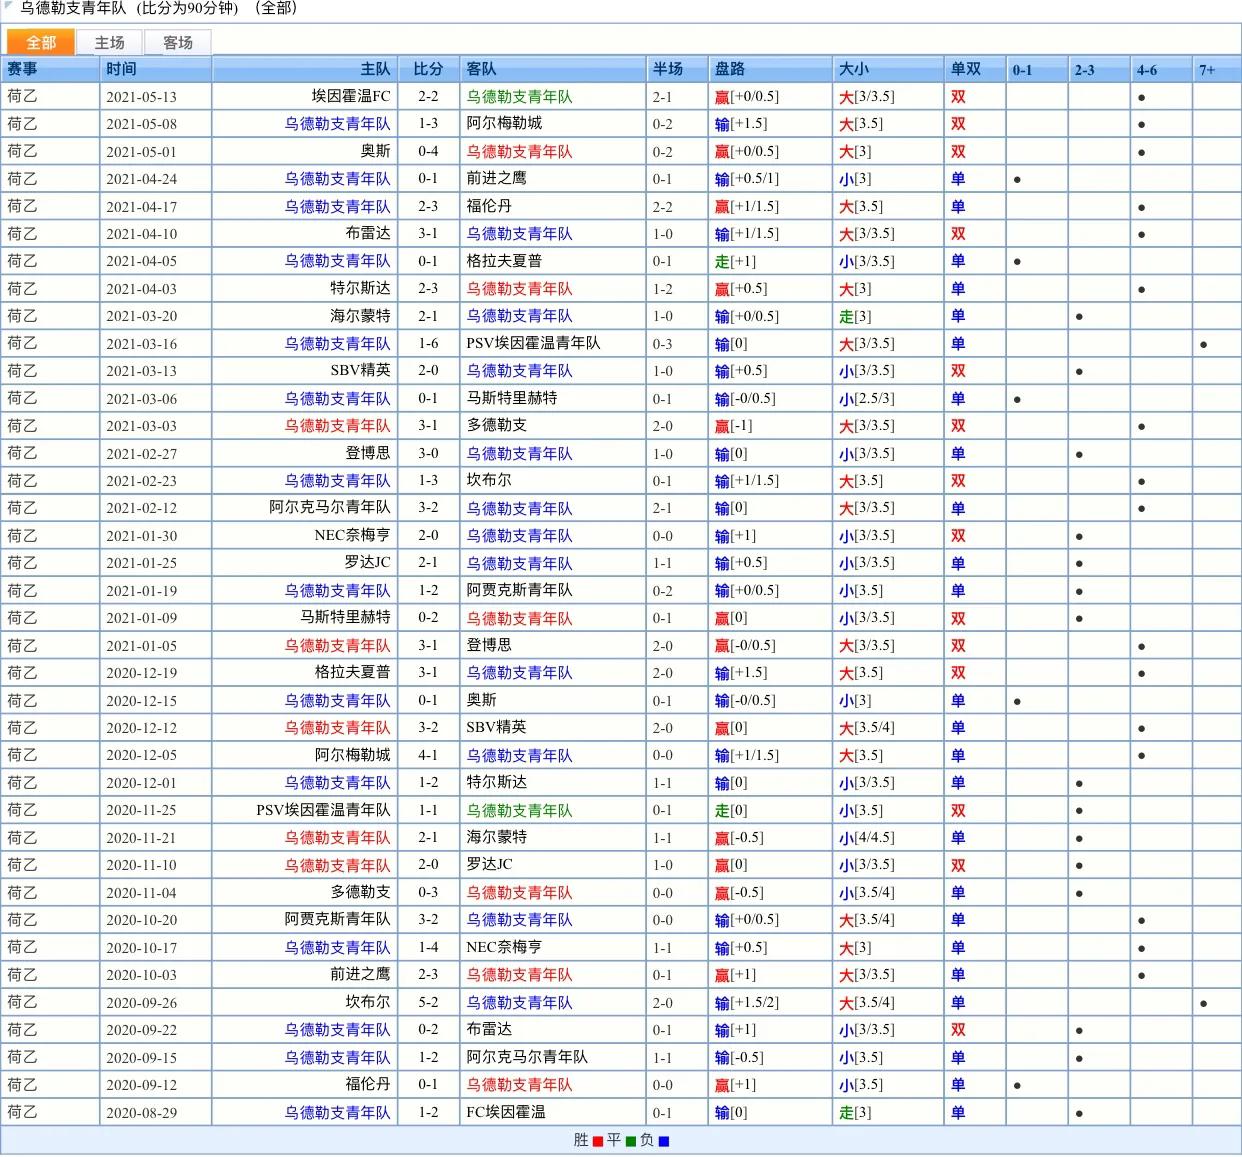Switch to the 全部 tab

tap(41, 42)
